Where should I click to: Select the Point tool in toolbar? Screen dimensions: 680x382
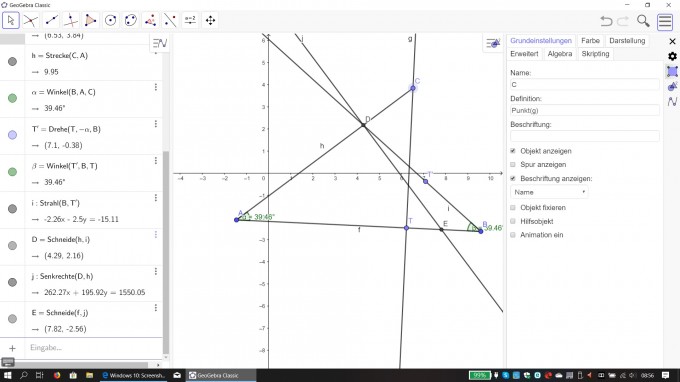click(31, 20)
